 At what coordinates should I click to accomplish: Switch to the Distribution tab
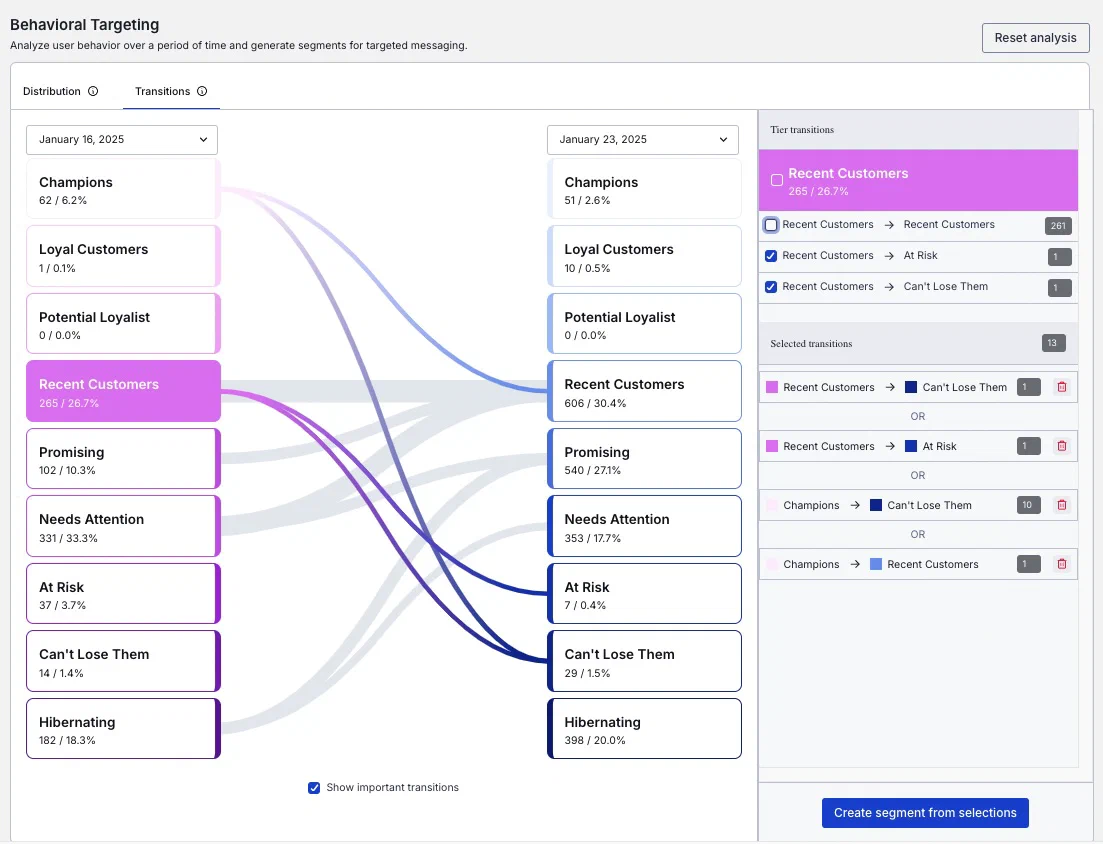(52, 91)
